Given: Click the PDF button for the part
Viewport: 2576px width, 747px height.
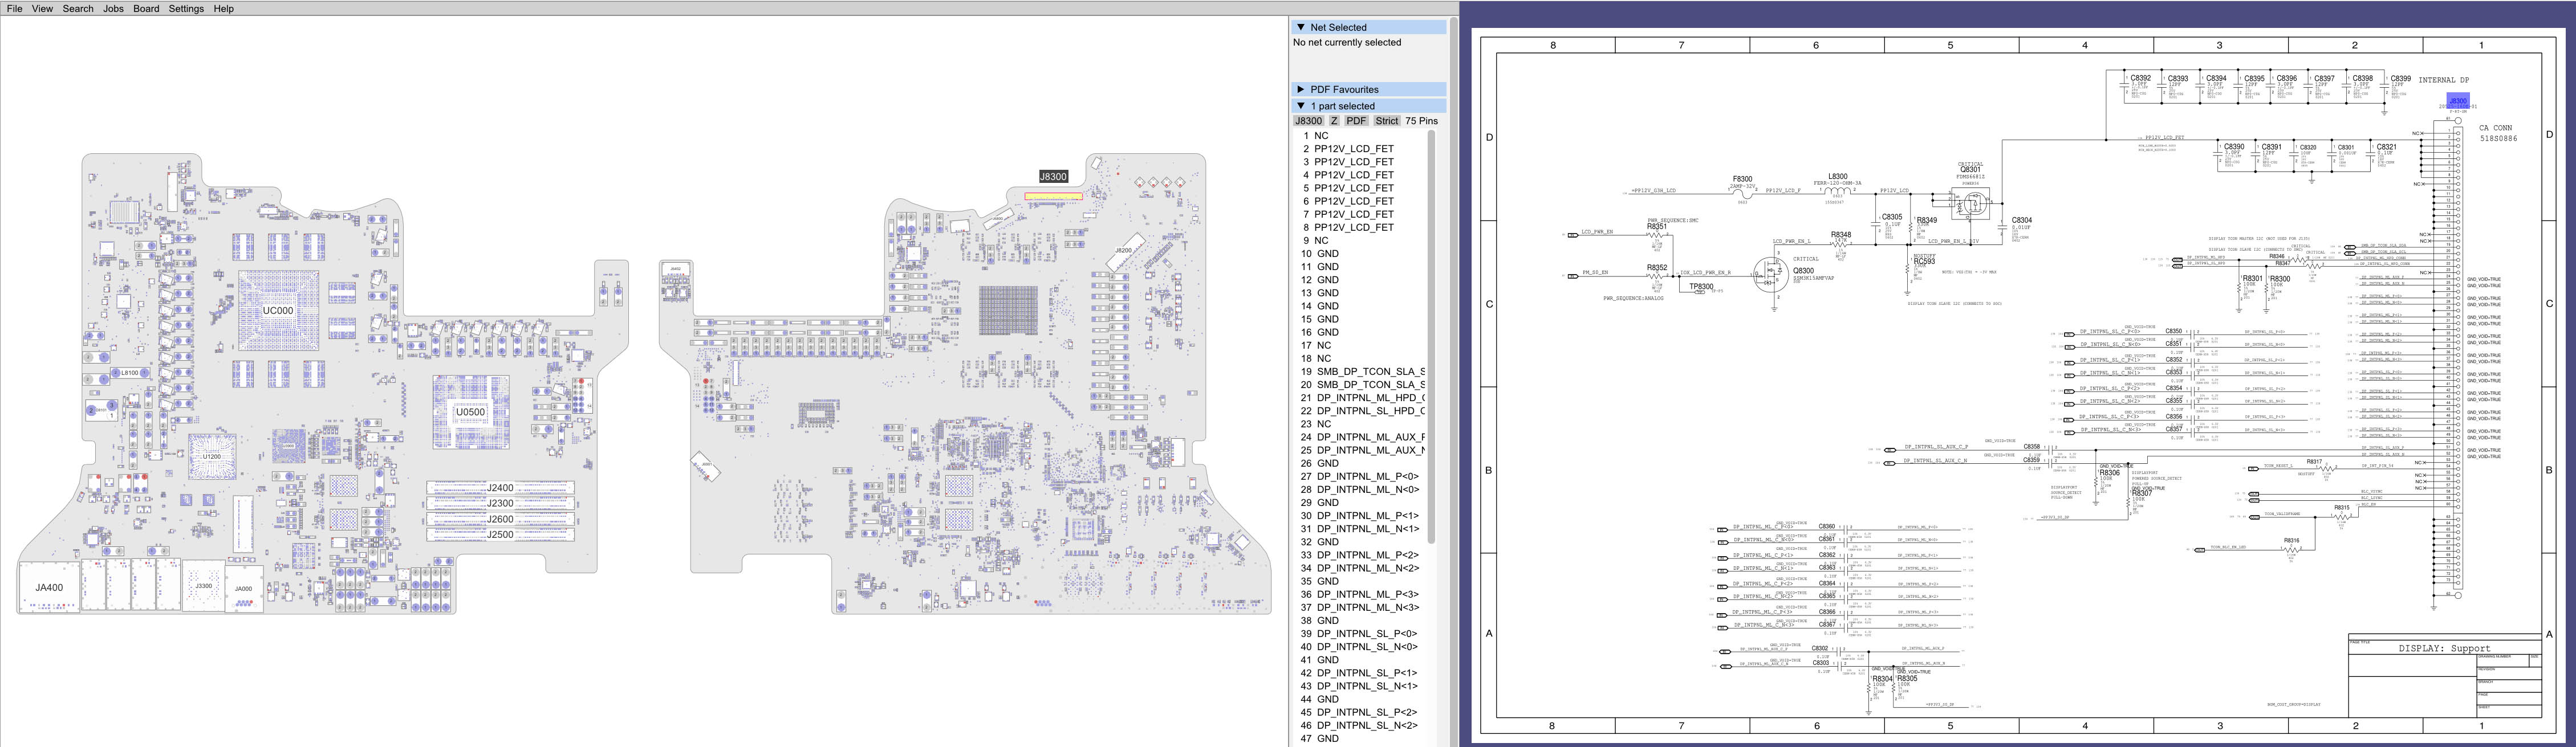Looking at the screenshot, I should [x=1356, y=121].
